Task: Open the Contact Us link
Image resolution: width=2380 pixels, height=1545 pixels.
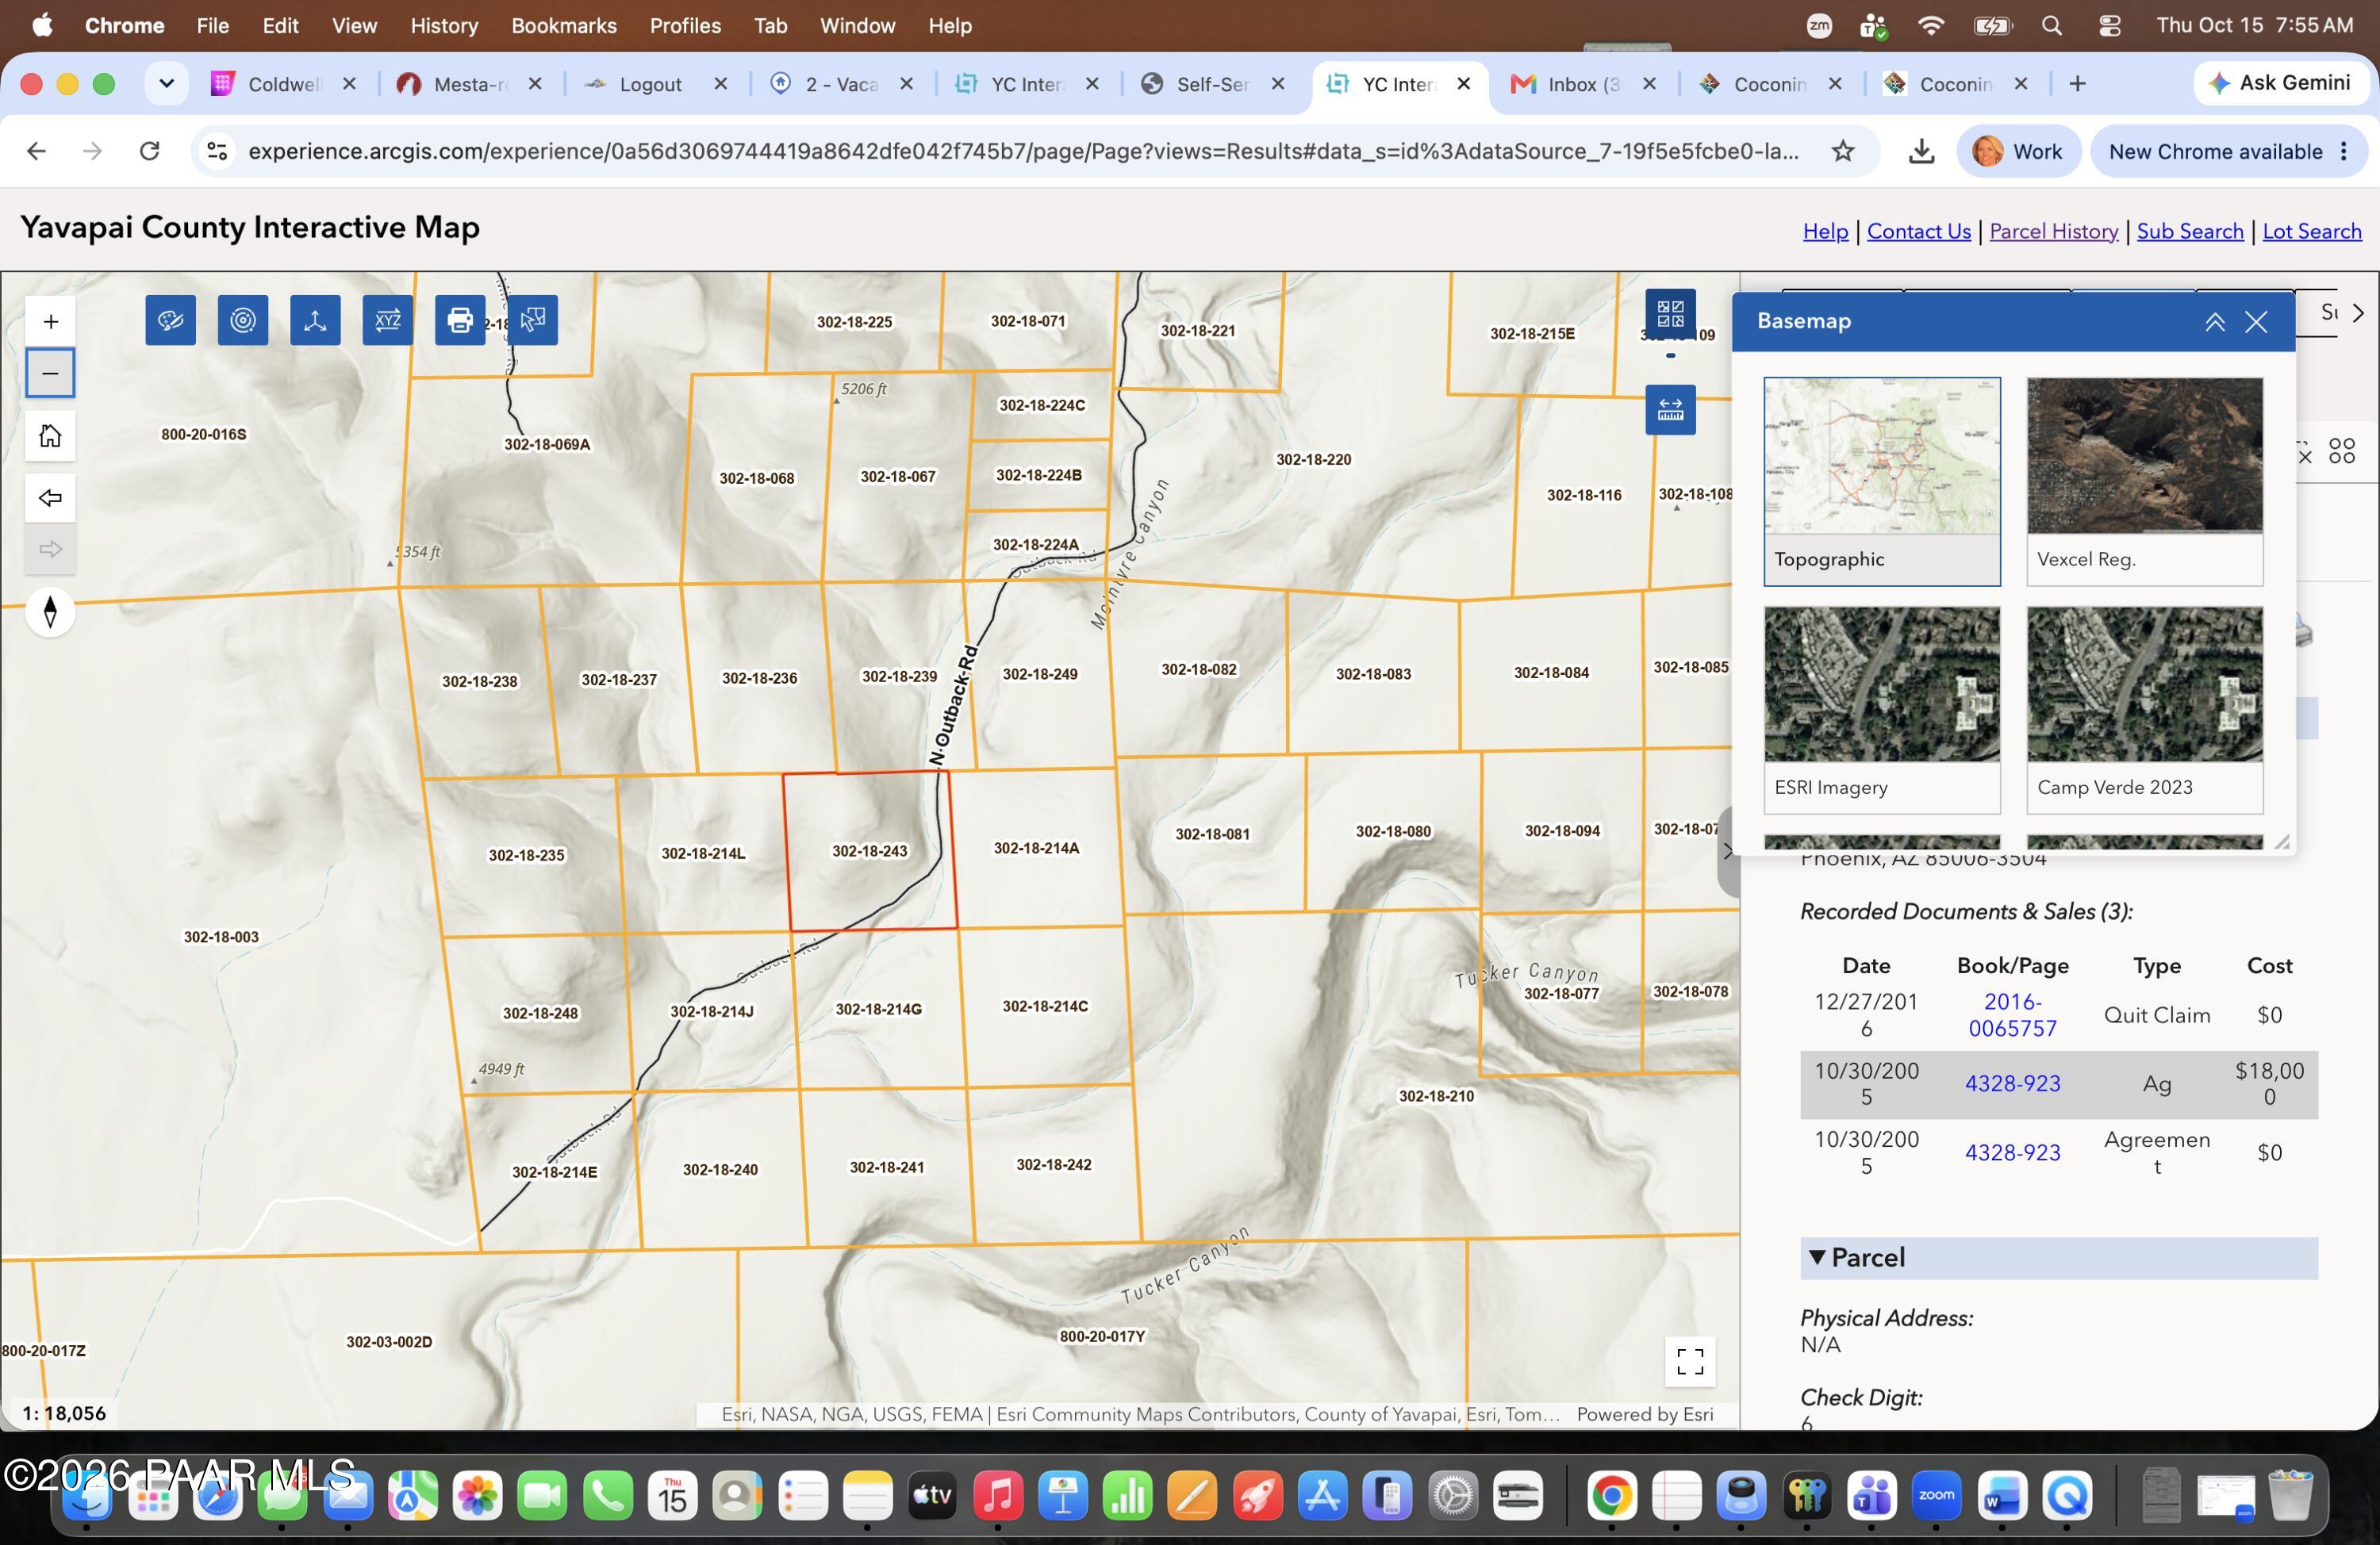Action: pyautogui.click(x=1918, y=231)
